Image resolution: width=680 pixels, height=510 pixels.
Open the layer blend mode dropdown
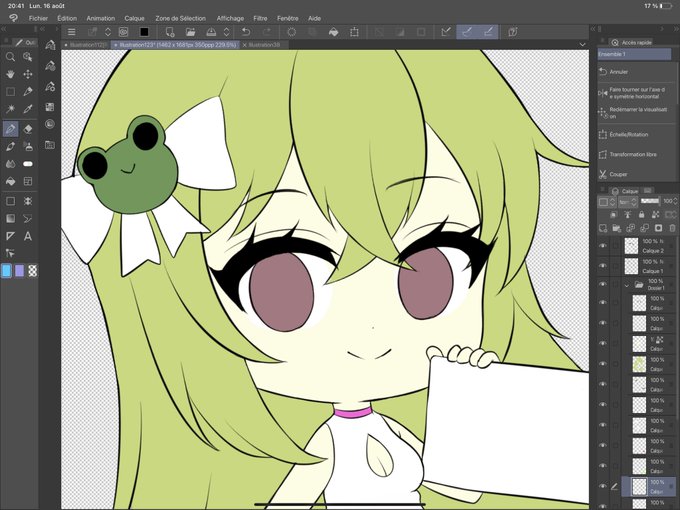click(x=628, y=202)
